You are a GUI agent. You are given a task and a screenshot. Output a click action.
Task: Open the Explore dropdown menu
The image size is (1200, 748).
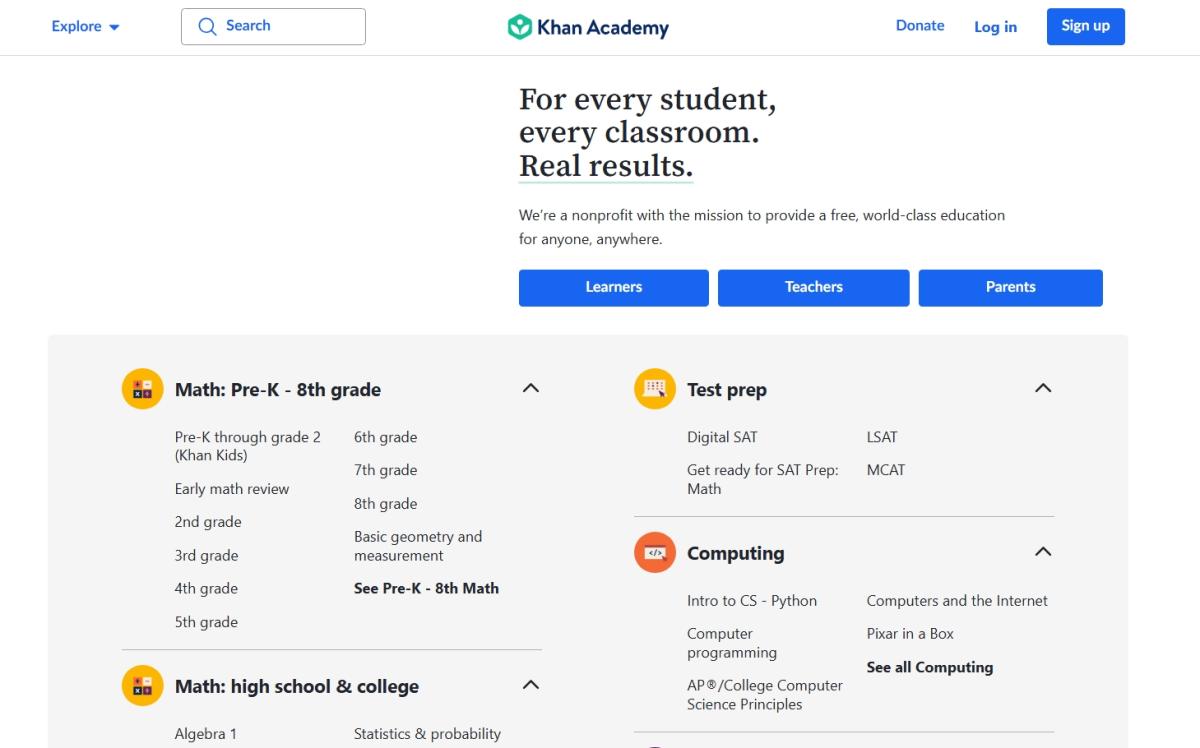(x=85, y=27)
